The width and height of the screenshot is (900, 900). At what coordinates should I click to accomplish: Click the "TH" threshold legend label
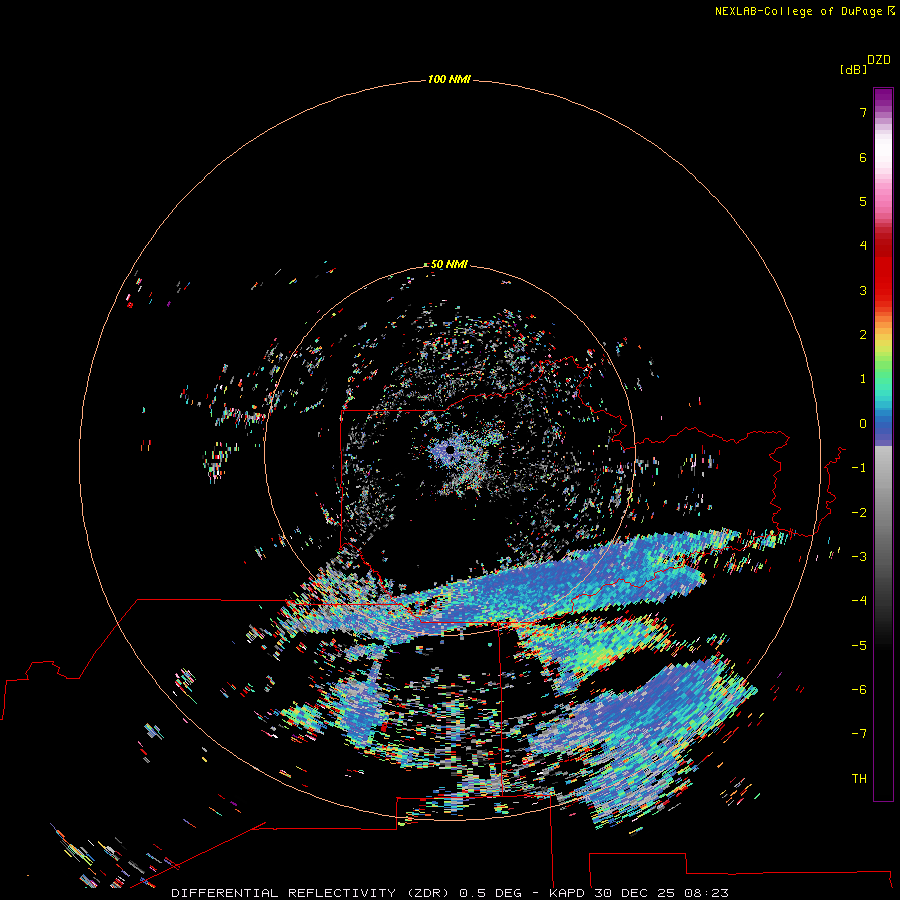point(859,779)
